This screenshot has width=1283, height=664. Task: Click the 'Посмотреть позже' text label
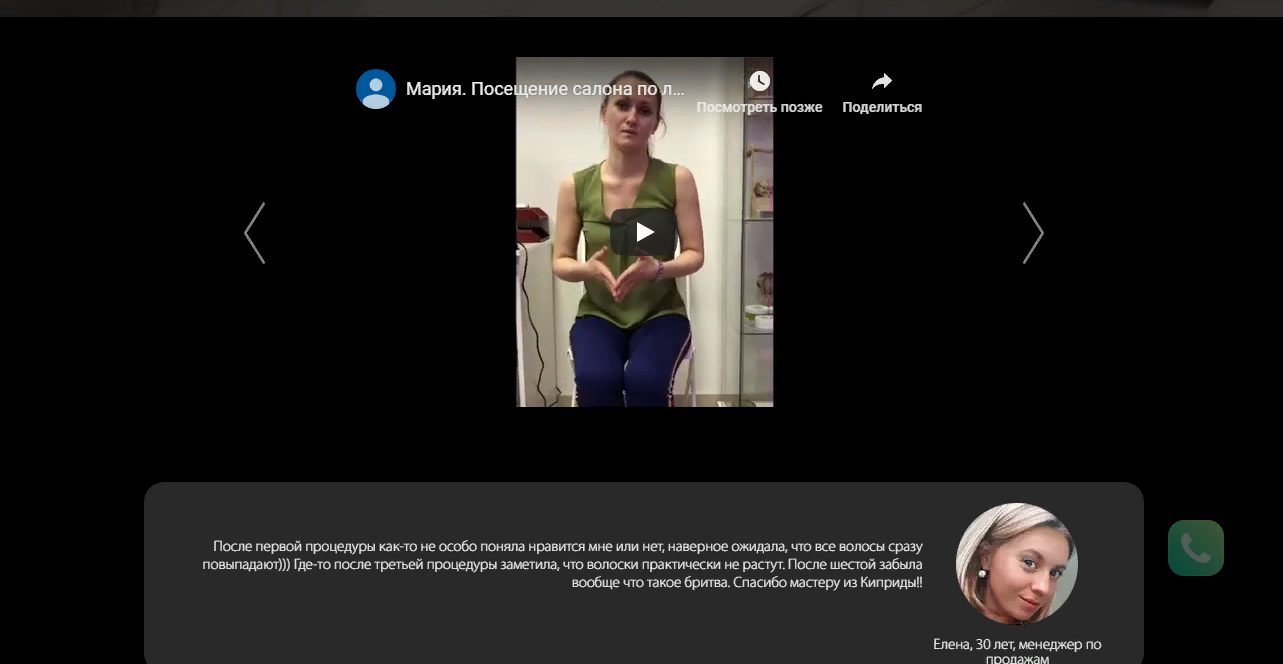tap(760, 107)
